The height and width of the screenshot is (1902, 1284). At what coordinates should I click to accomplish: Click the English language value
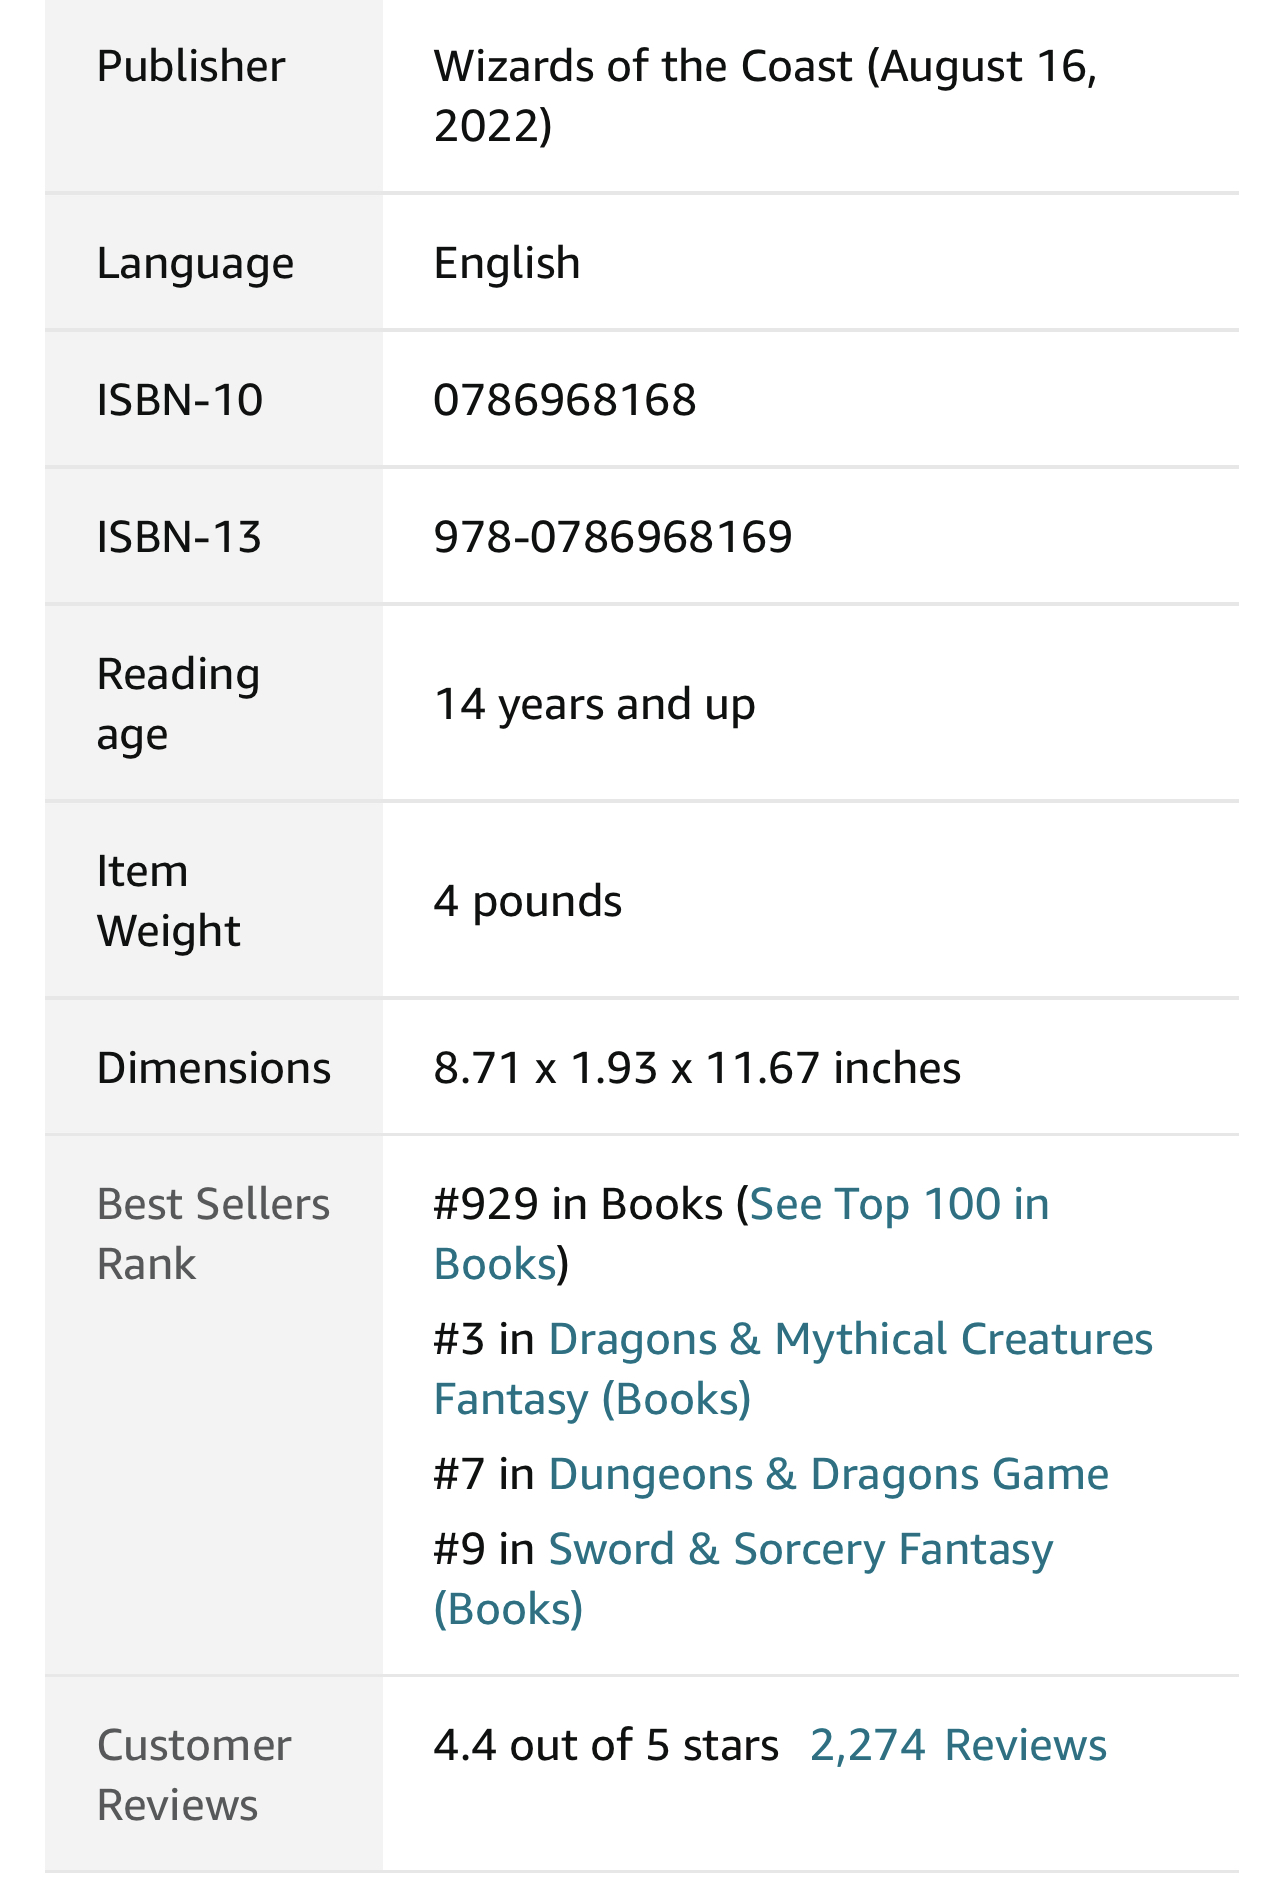(x=506, y=263)
